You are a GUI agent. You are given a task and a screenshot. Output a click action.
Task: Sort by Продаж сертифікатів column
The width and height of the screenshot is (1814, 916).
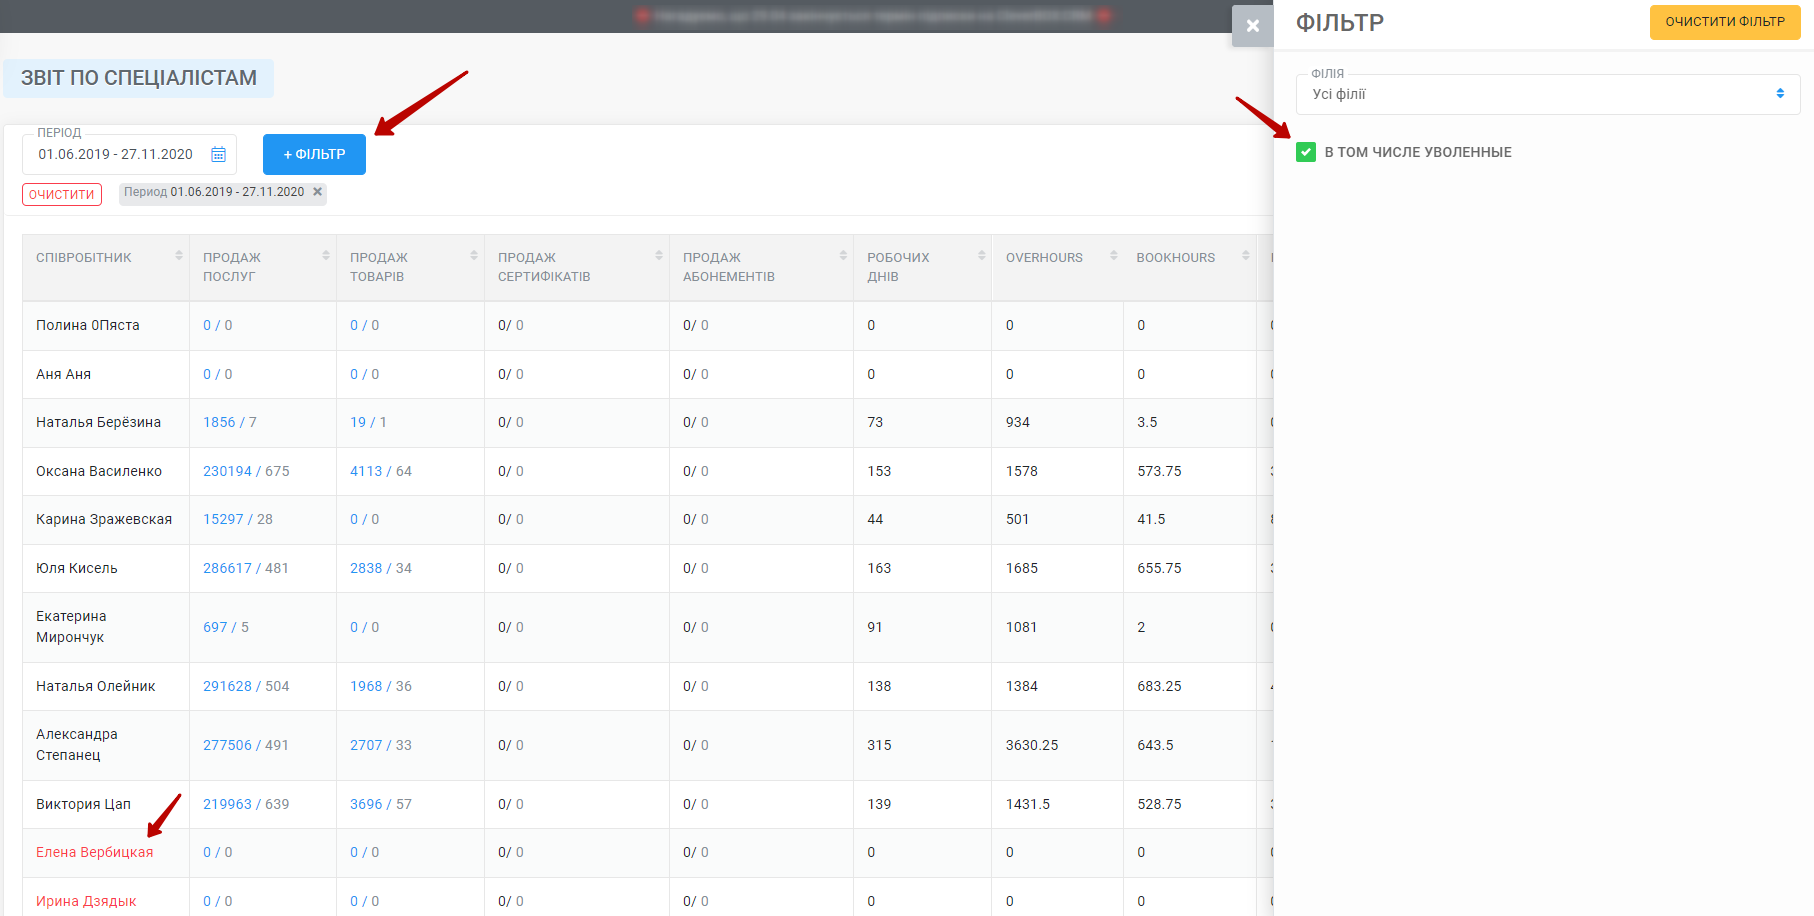[x=659, y=256]
